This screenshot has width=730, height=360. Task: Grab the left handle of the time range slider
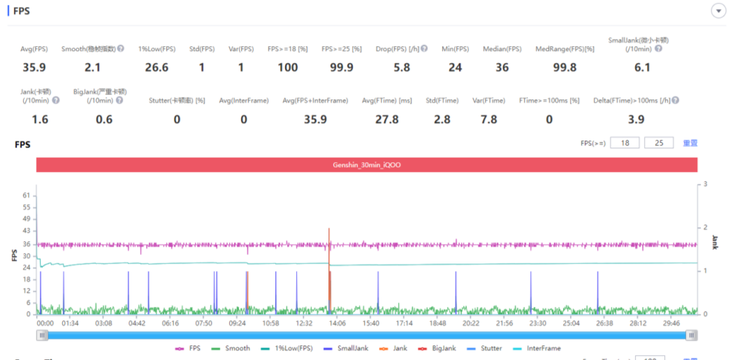43,335
